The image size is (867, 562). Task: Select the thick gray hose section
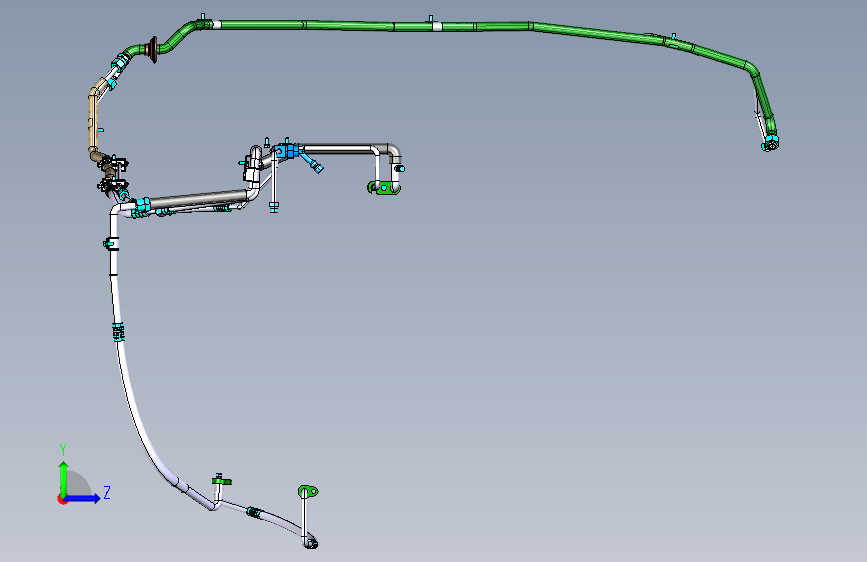point(199,199)
